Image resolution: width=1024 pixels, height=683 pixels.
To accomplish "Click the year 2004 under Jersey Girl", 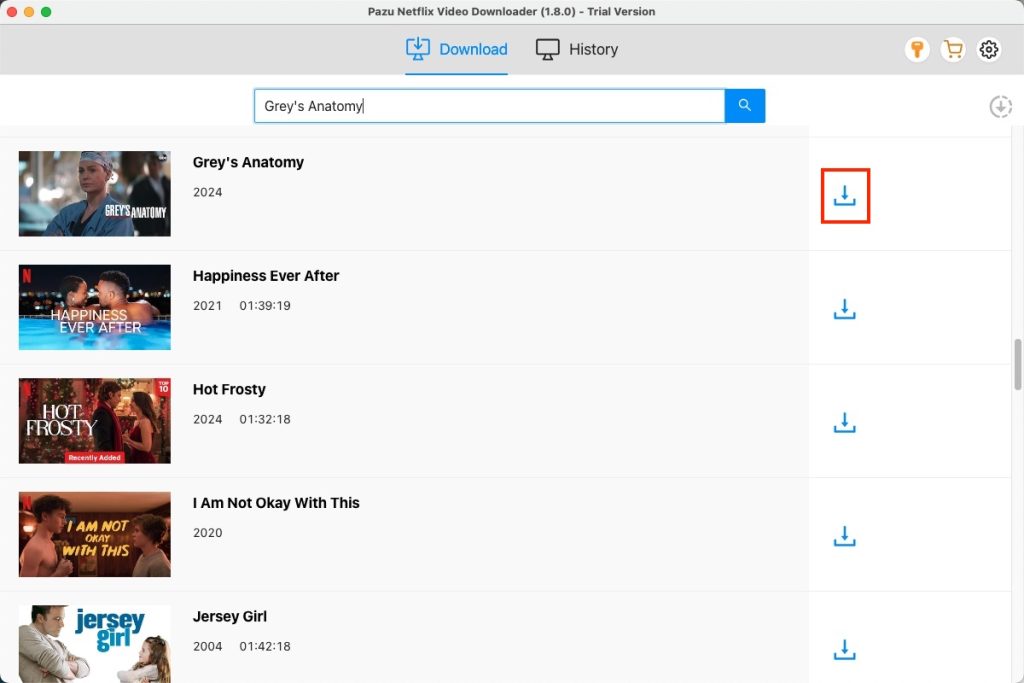I will 207,646.
